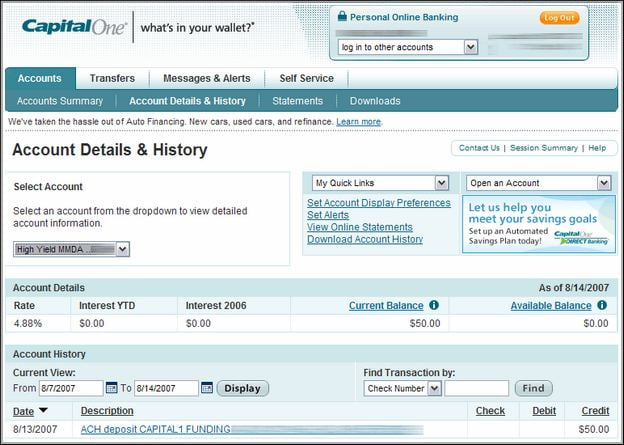624x445 pixels.
Task: Click the Available Balance info icon
Action: 602,305
